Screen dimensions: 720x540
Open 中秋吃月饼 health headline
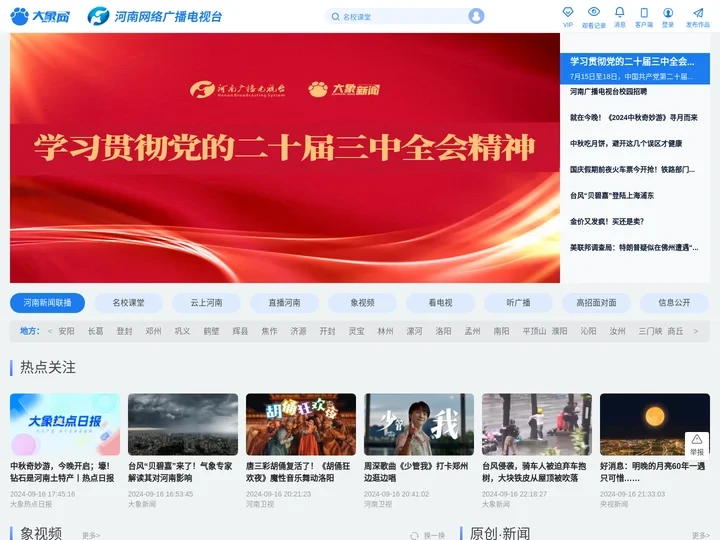tap(626, 143)
